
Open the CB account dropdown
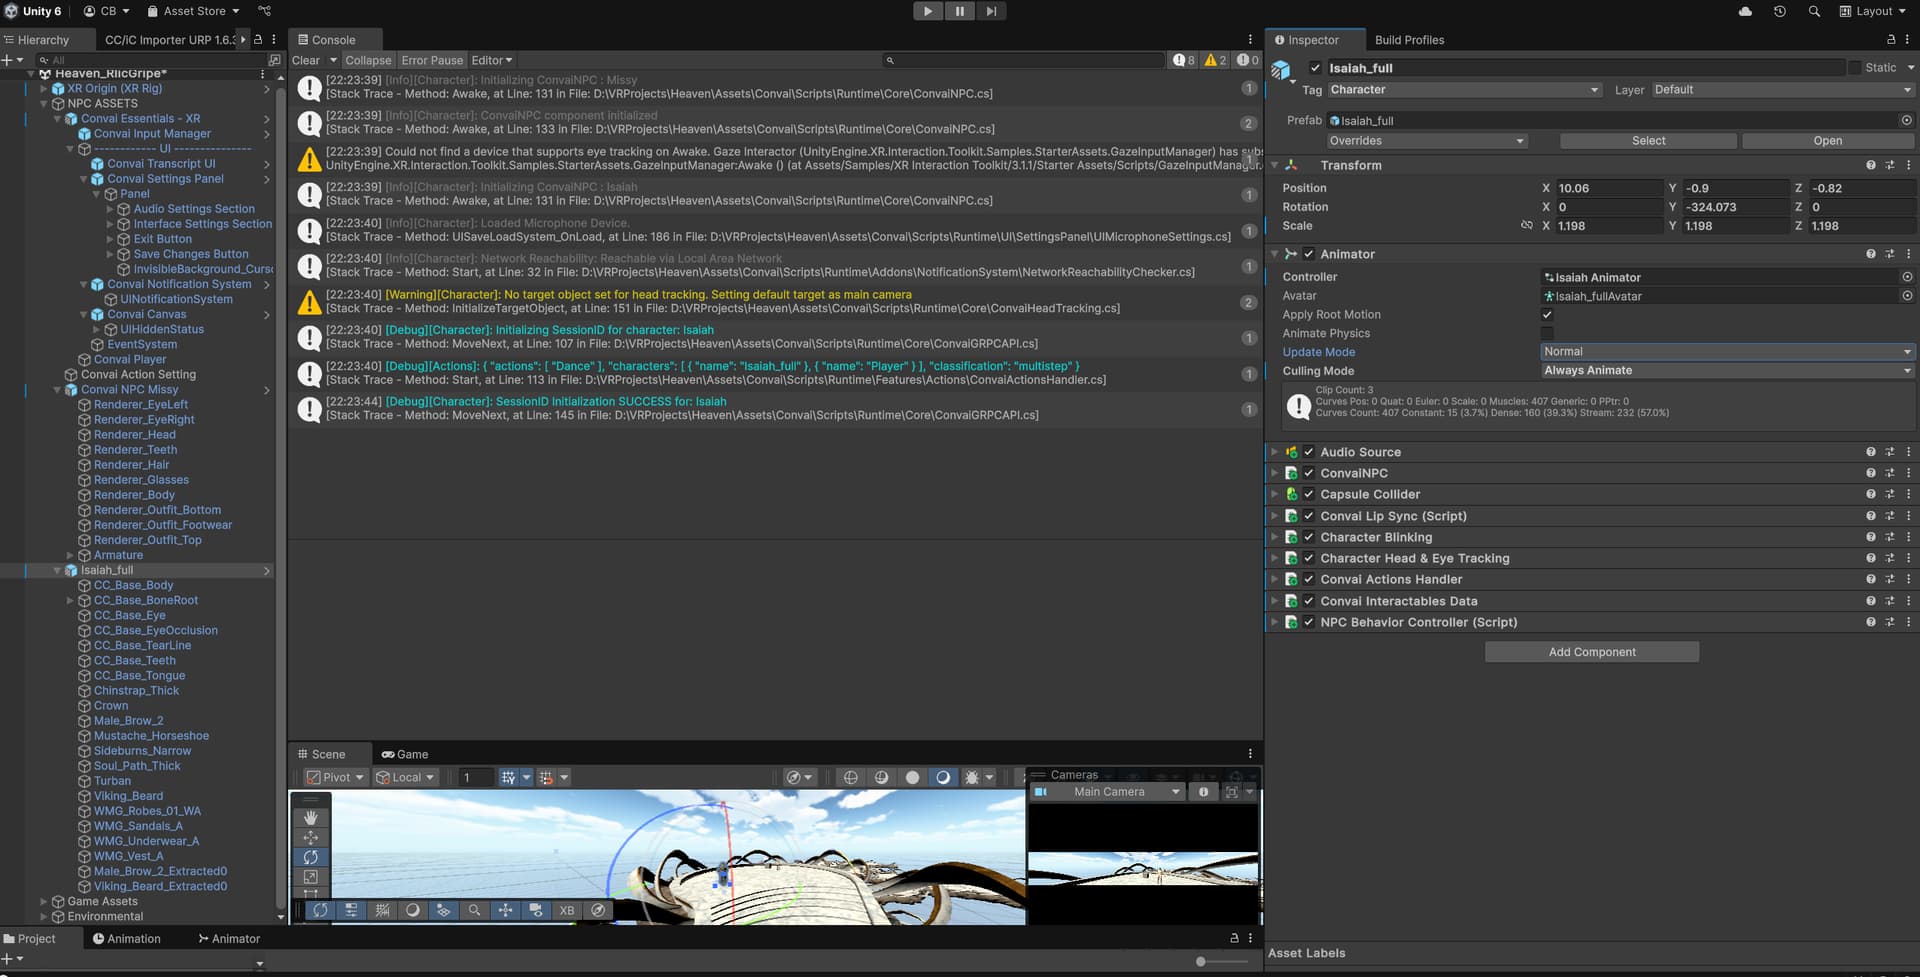[106, 11]
